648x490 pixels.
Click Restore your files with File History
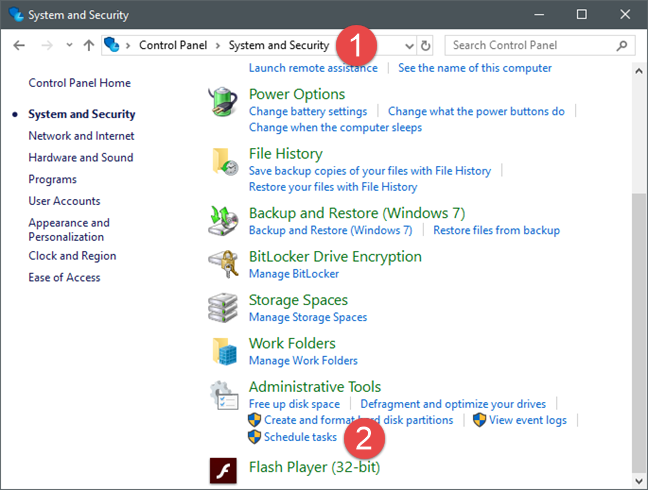333,187
